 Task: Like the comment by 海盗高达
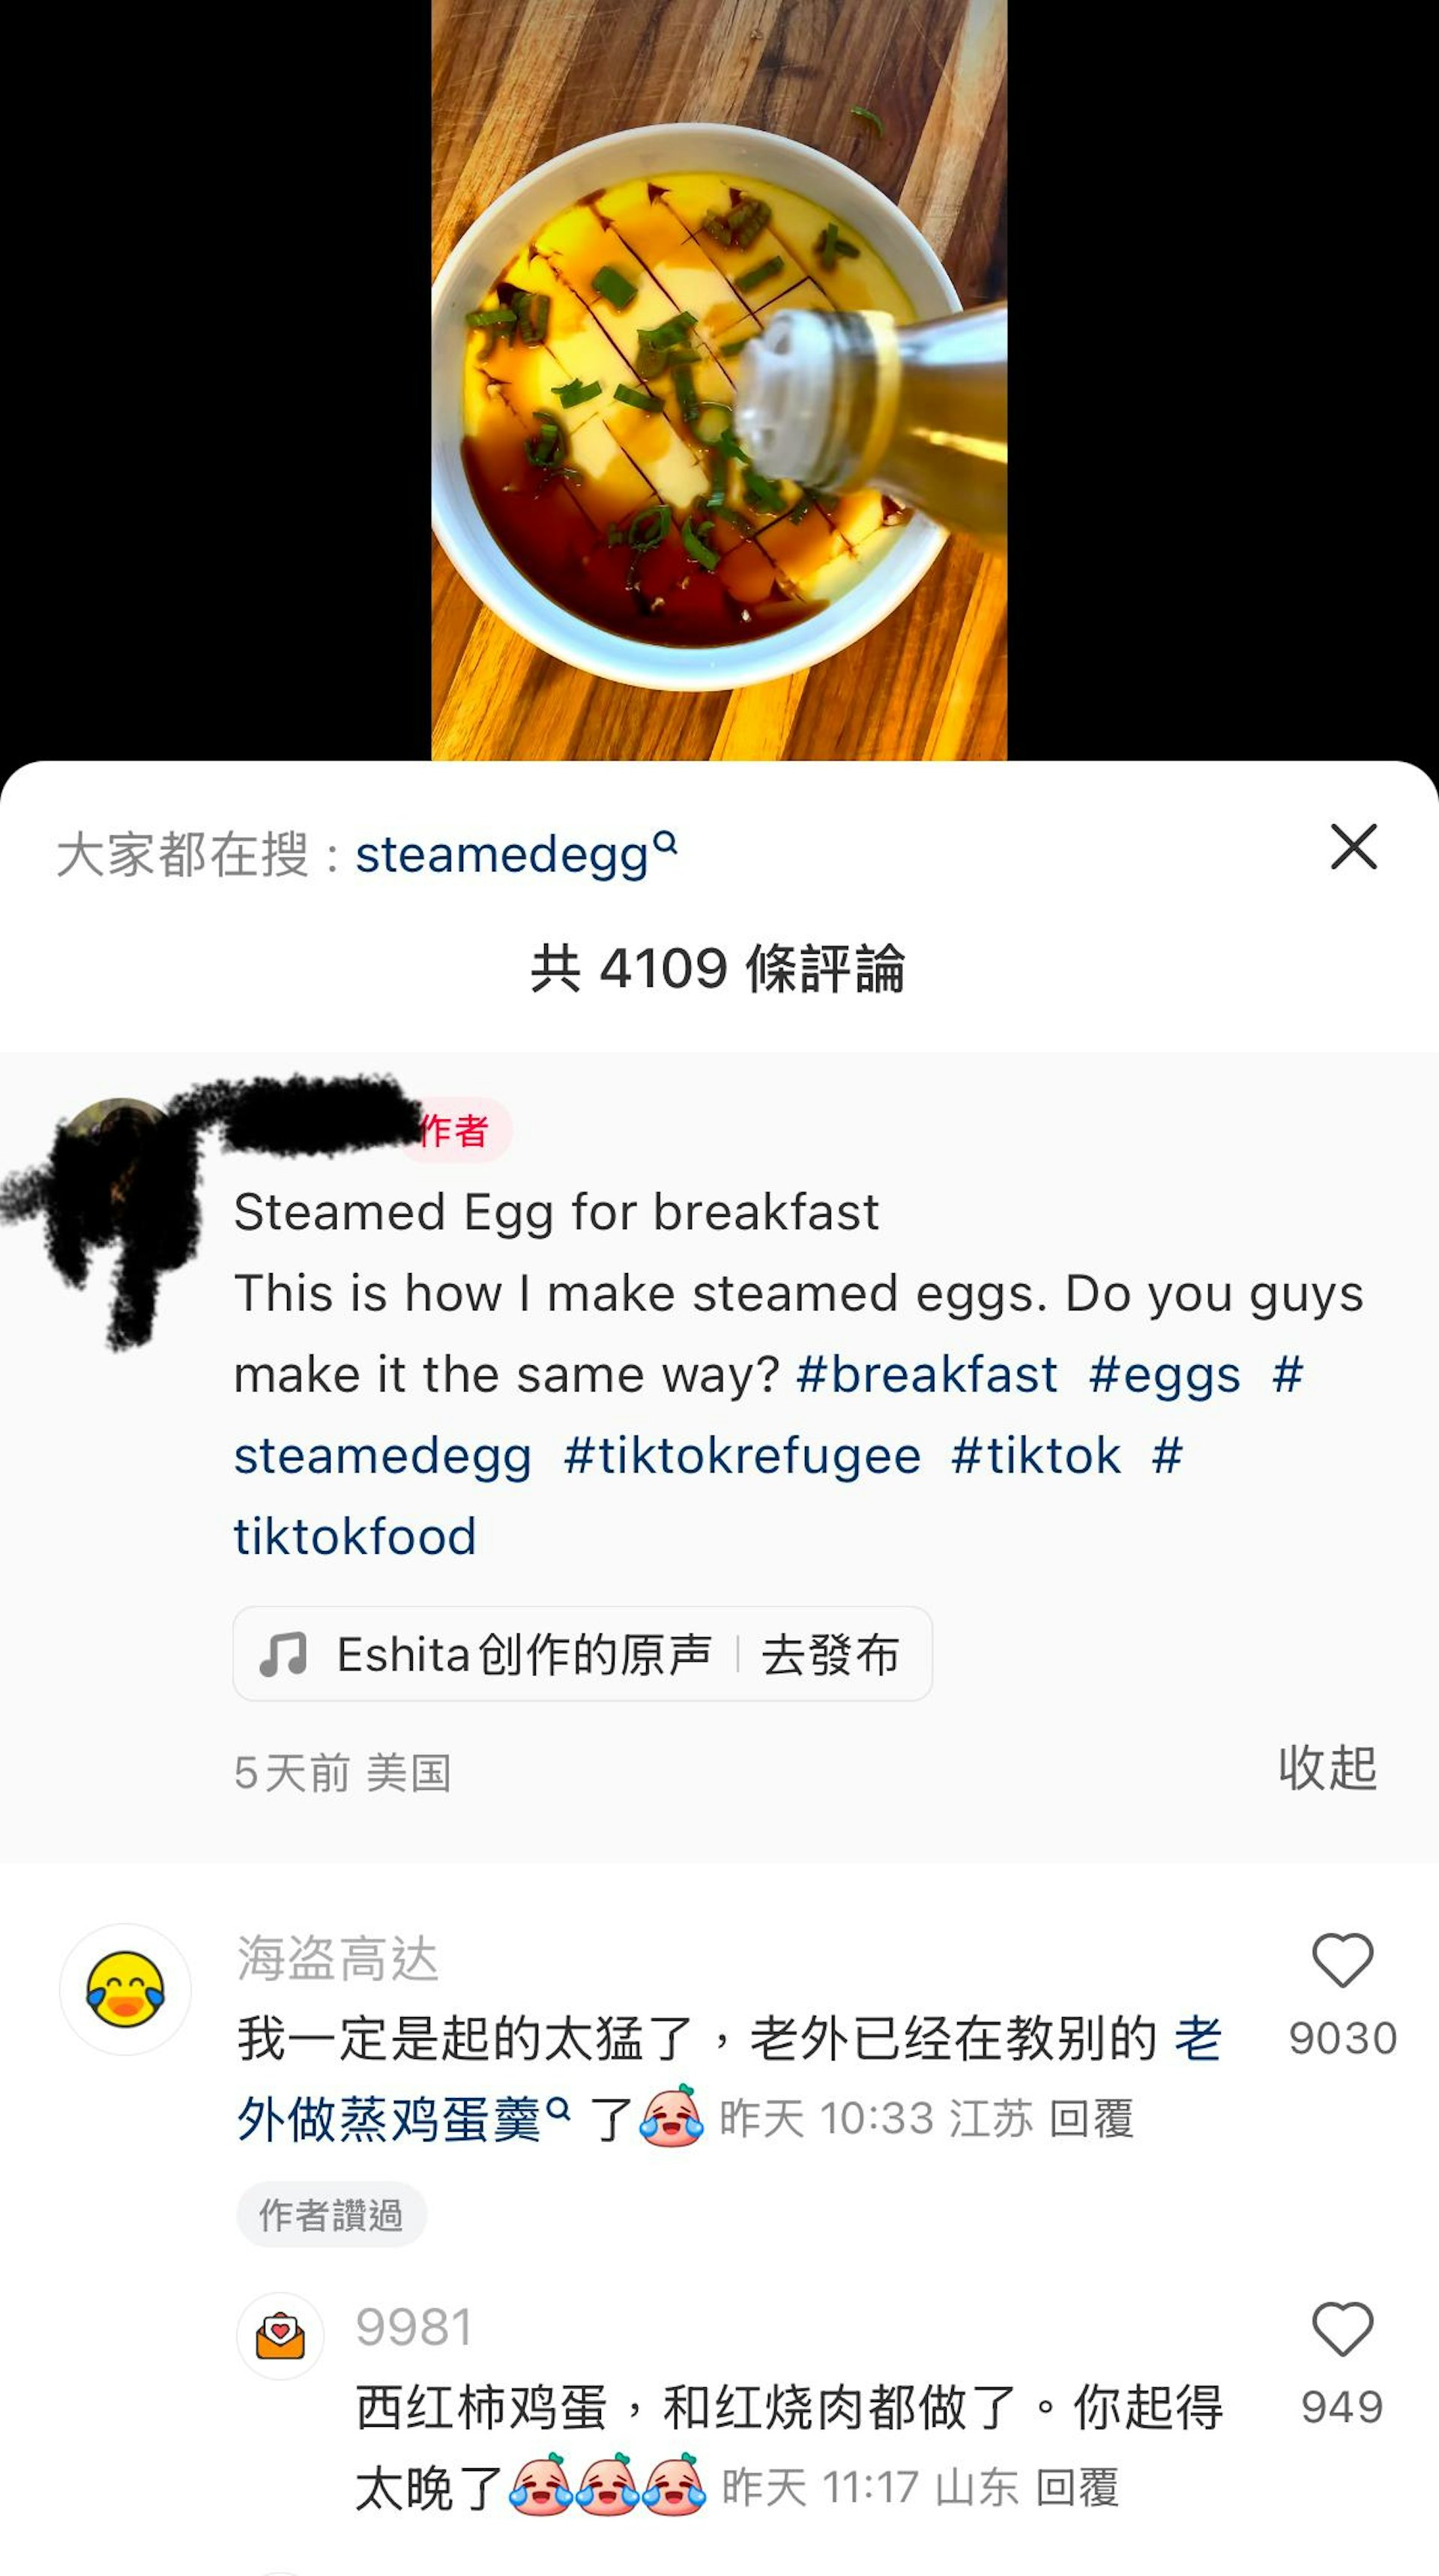coord(1342,1961)
